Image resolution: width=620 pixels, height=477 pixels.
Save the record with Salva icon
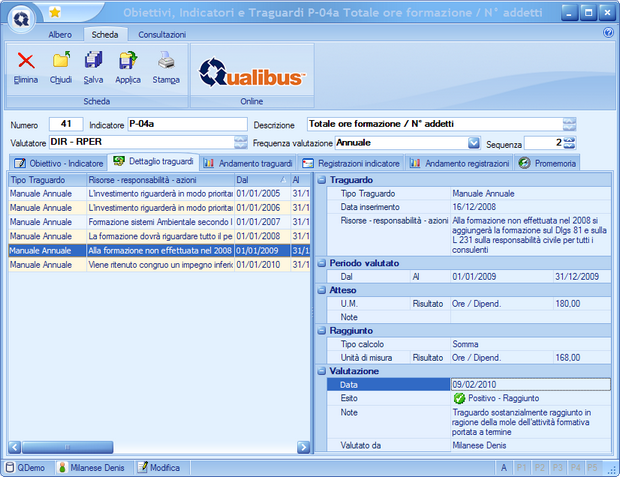93,64
